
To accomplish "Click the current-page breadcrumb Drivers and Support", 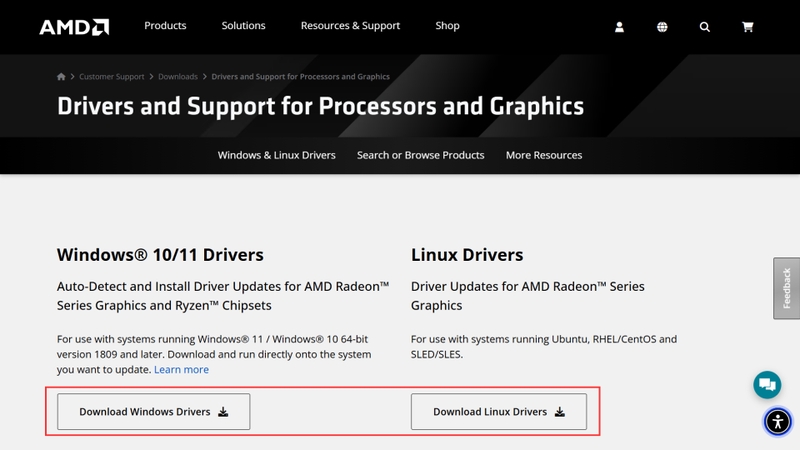I will click(301, 77).
